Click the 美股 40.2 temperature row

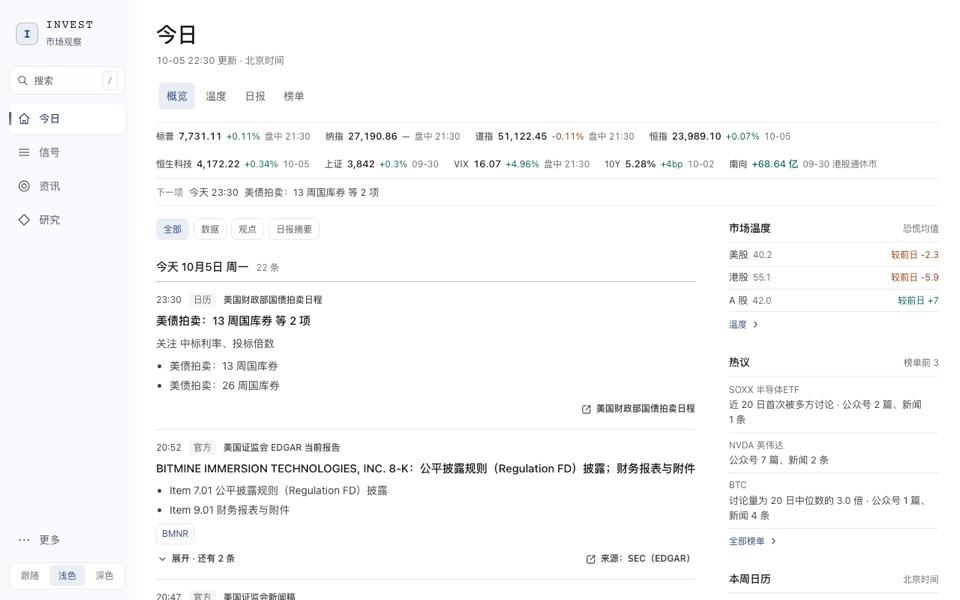833,255
